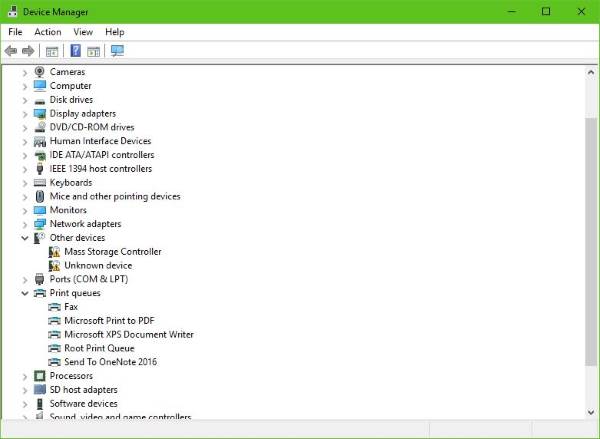
Task: Click the Mice and other pointing devices icon
Action: point(39,196)
